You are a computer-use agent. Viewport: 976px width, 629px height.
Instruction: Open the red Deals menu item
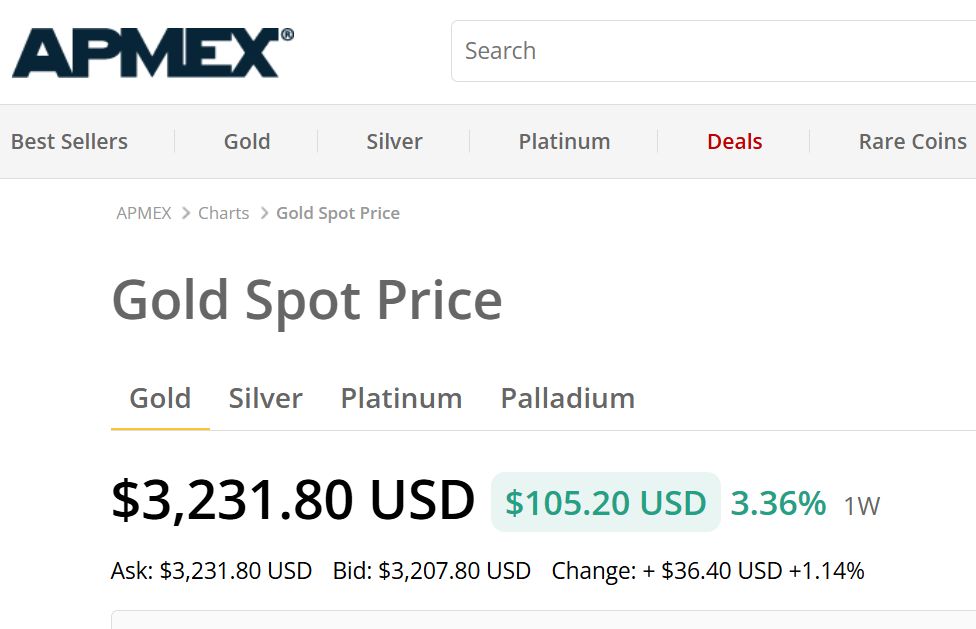734,142
